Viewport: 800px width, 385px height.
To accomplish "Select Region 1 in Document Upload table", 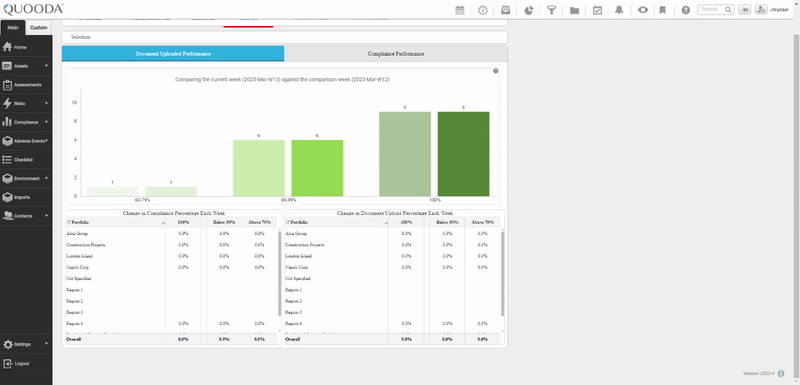I will (392, 290).
